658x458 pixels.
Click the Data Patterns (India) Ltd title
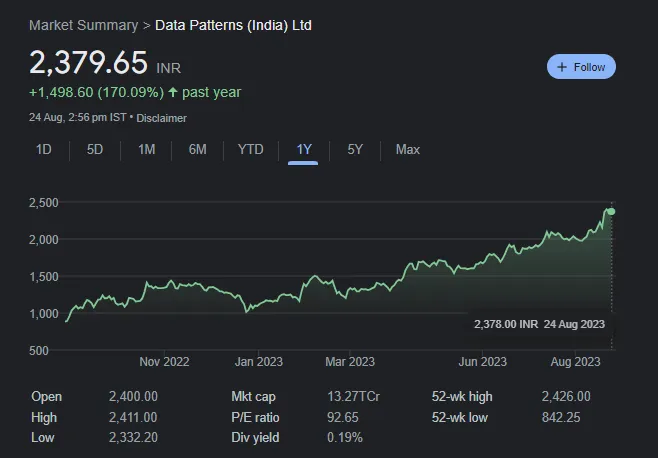[233, 24]
